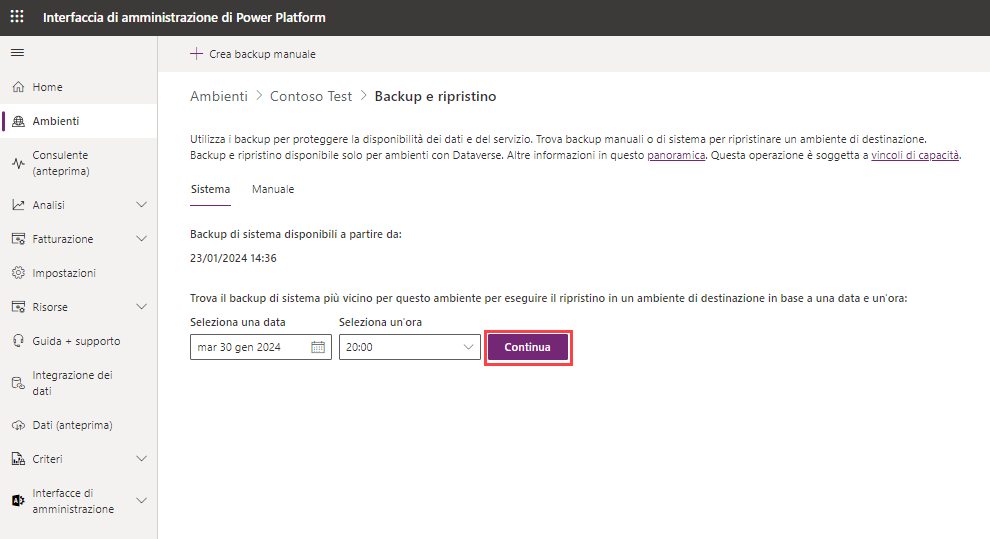The width and height of the screenshot is (990, 539).
Task: Open the vincoli di capacità link
Action: pos(915,155)
